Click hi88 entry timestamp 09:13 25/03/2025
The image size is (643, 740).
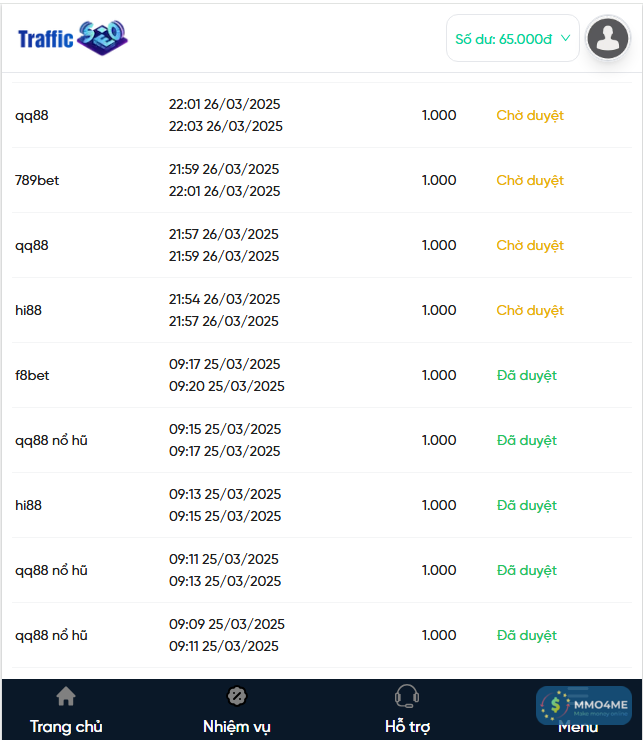pyautogui.click(x=225, y=494)
